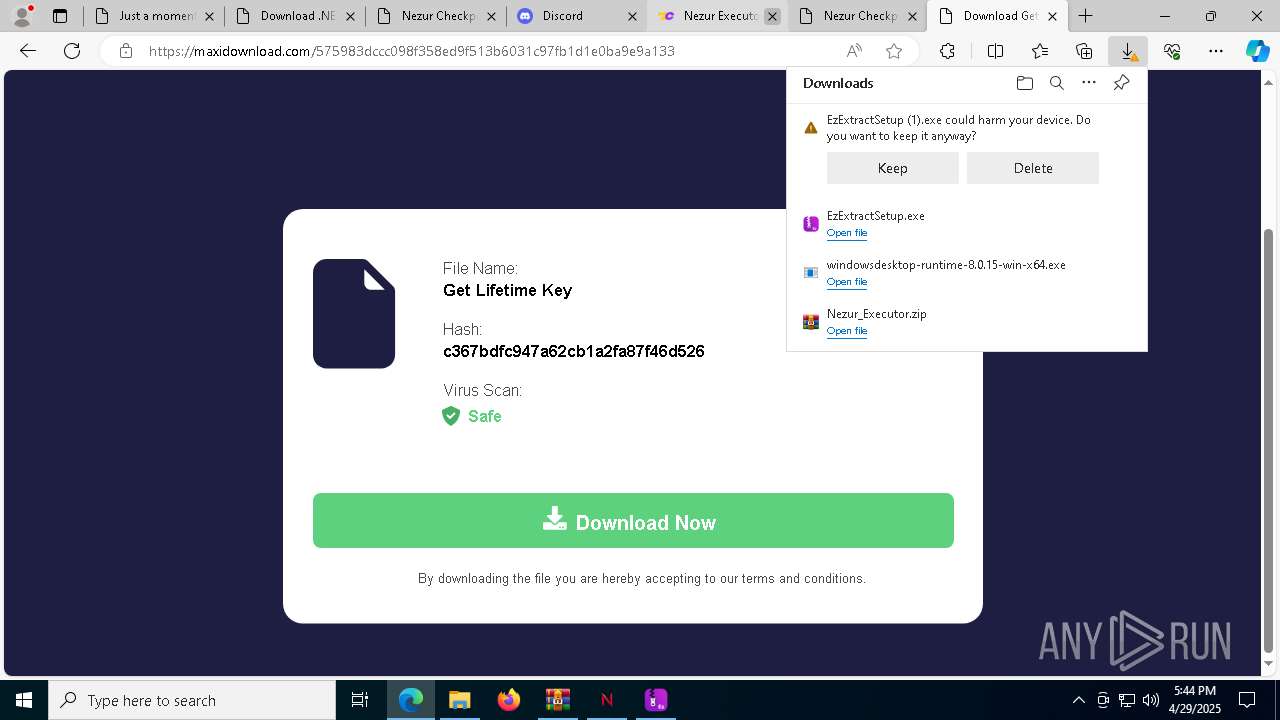Click 'Get Lifetime Key' file name
The image size is (1280, 720).
[508, 290]
